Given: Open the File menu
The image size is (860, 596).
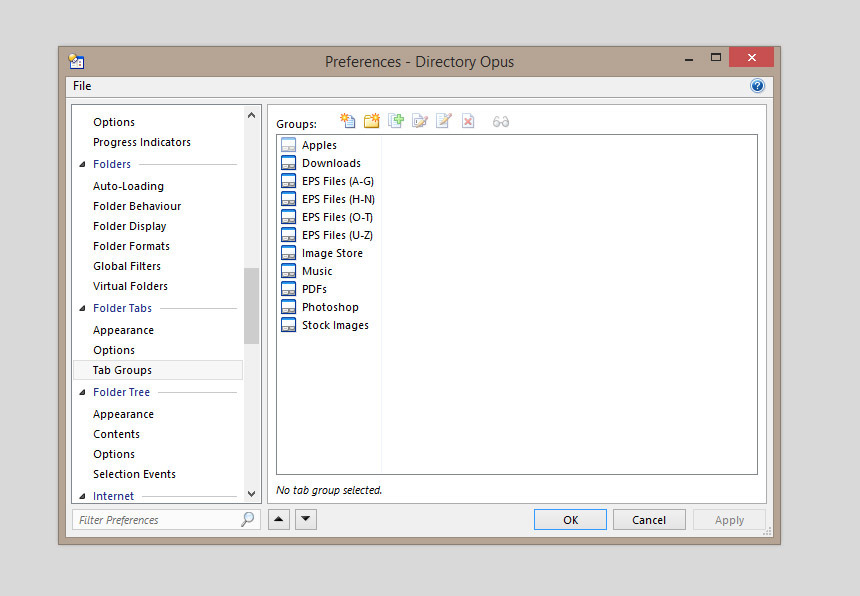Looking at the screenshot, I should point(82,86).
